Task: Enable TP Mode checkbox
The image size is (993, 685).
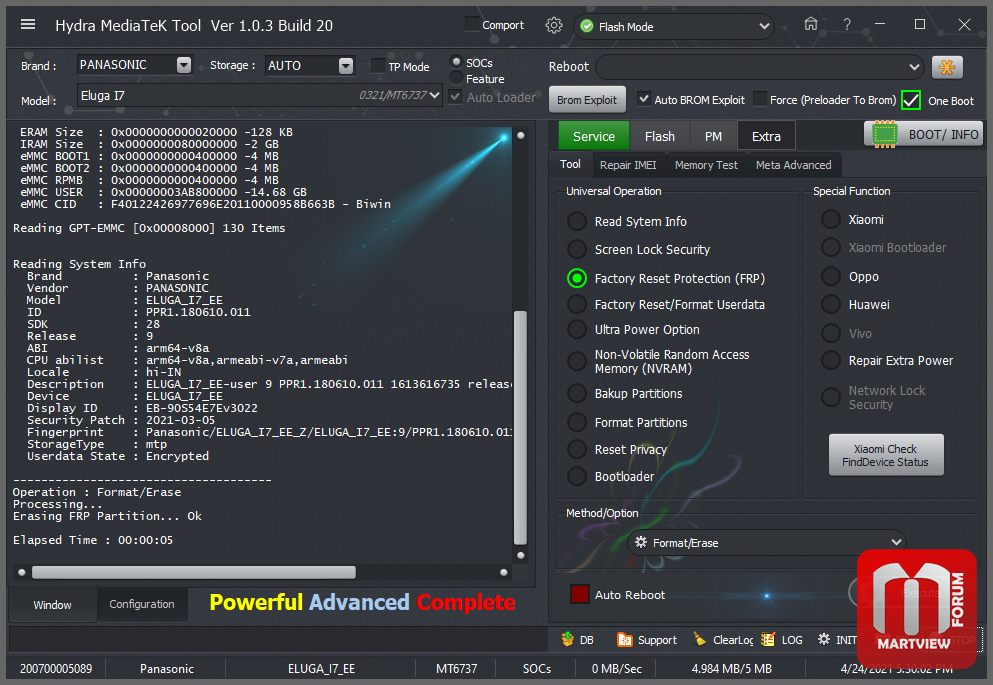Action: click(377, 66)
